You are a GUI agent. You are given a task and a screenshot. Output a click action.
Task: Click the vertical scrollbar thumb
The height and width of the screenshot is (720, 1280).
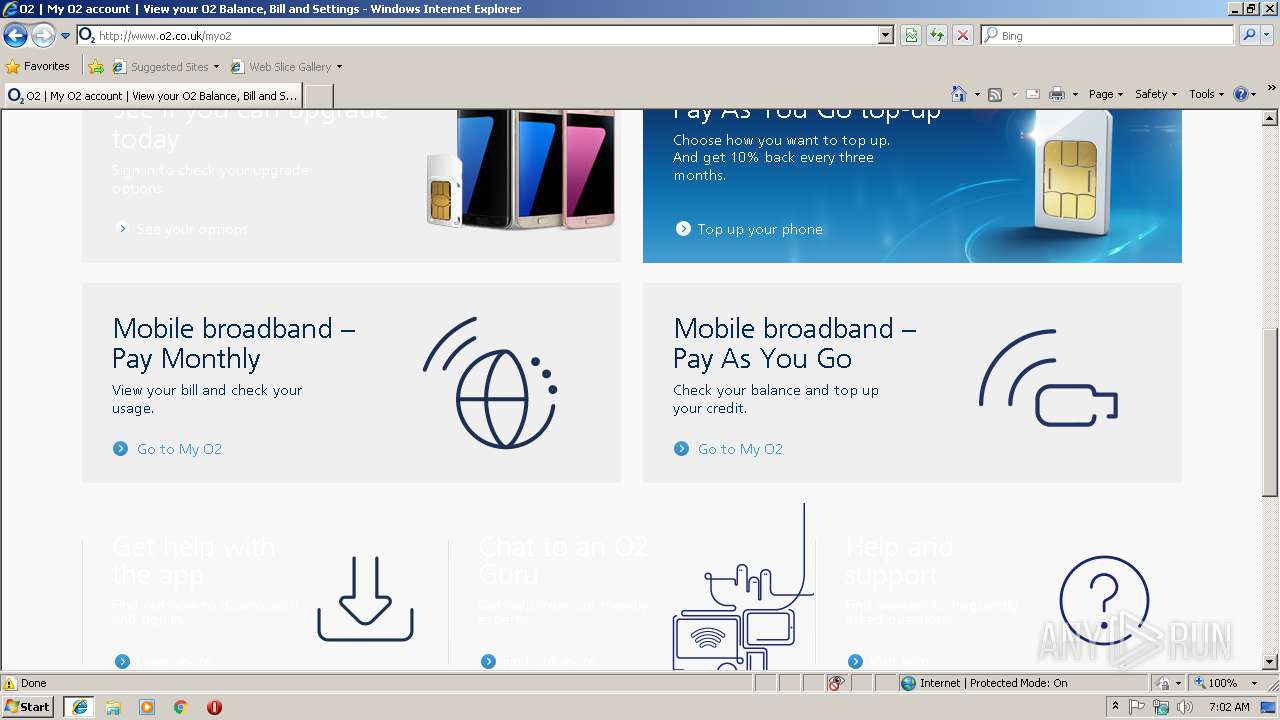[x=1270, y=412]
